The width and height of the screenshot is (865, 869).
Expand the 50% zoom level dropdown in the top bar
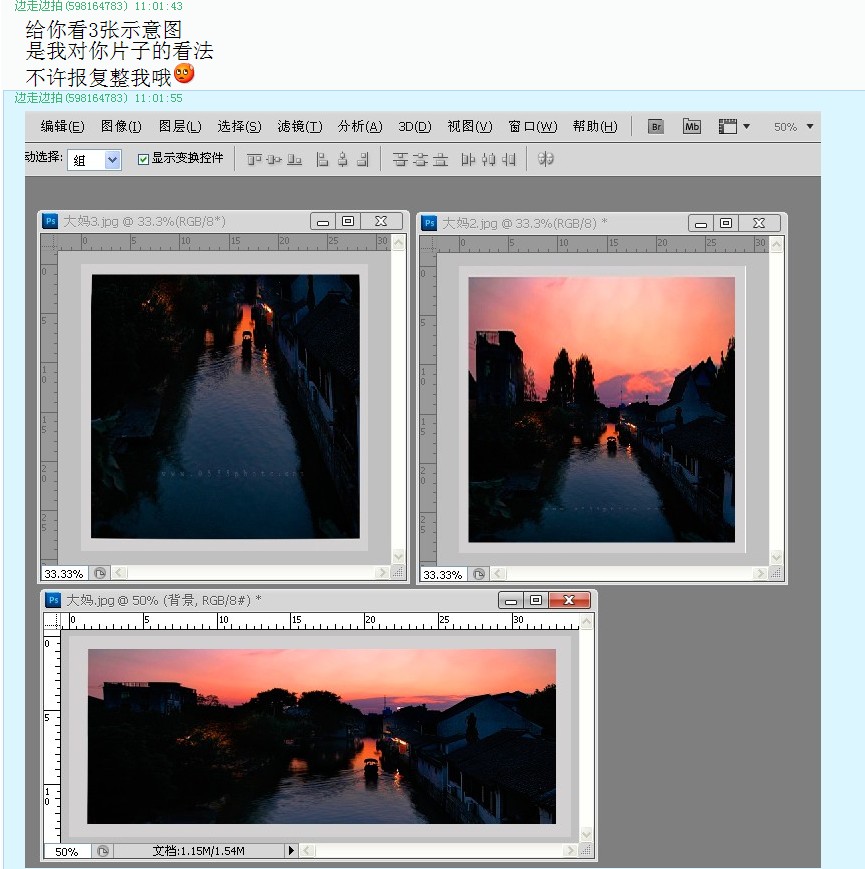coord(809,127)
